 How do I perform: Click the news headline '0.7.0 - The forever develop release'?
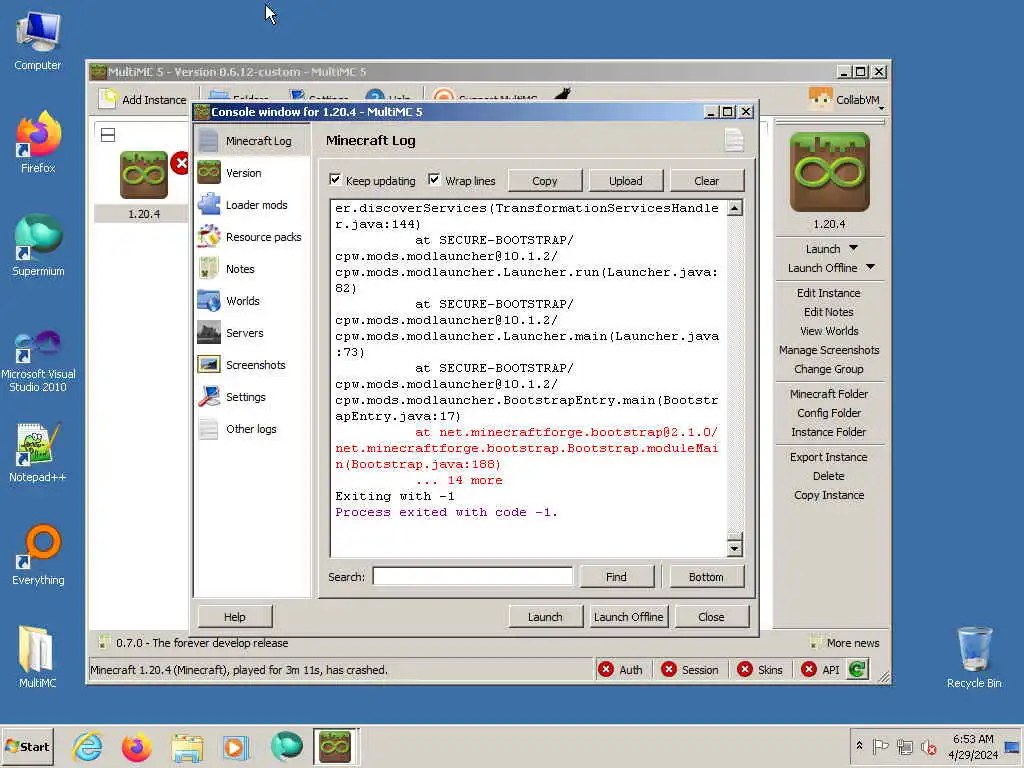202,643
